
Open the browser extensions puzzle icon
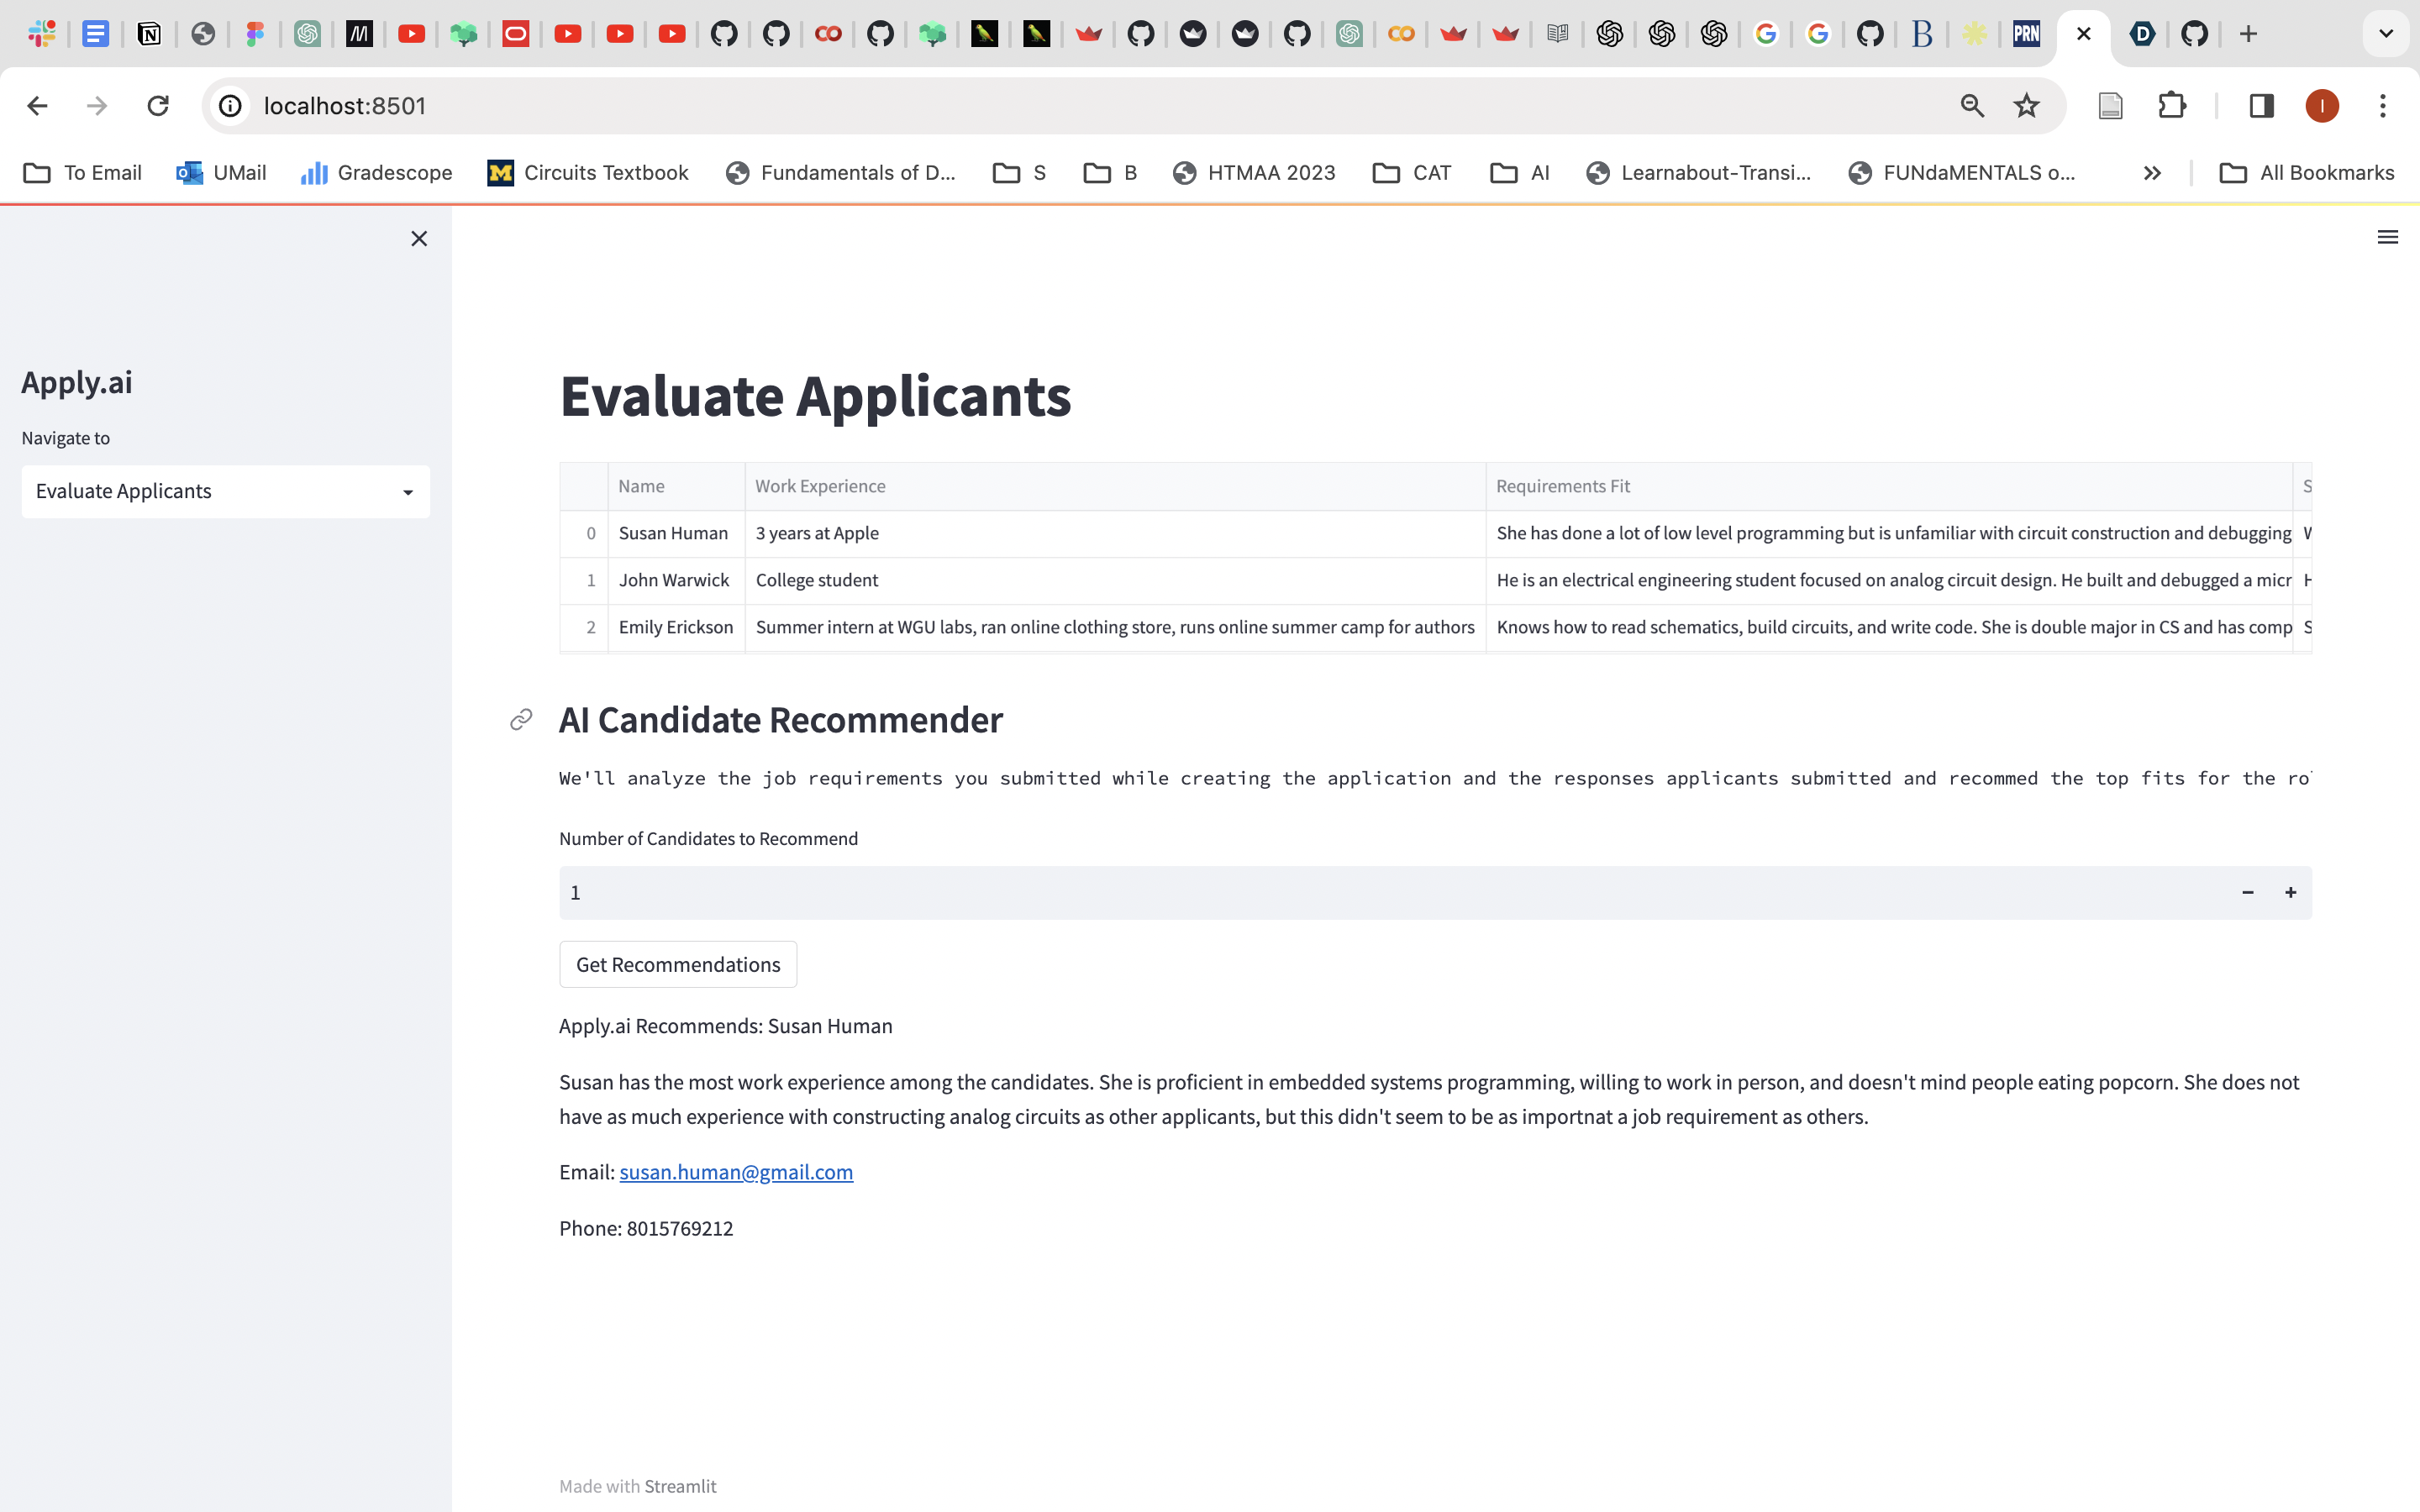pos(2171,106)
